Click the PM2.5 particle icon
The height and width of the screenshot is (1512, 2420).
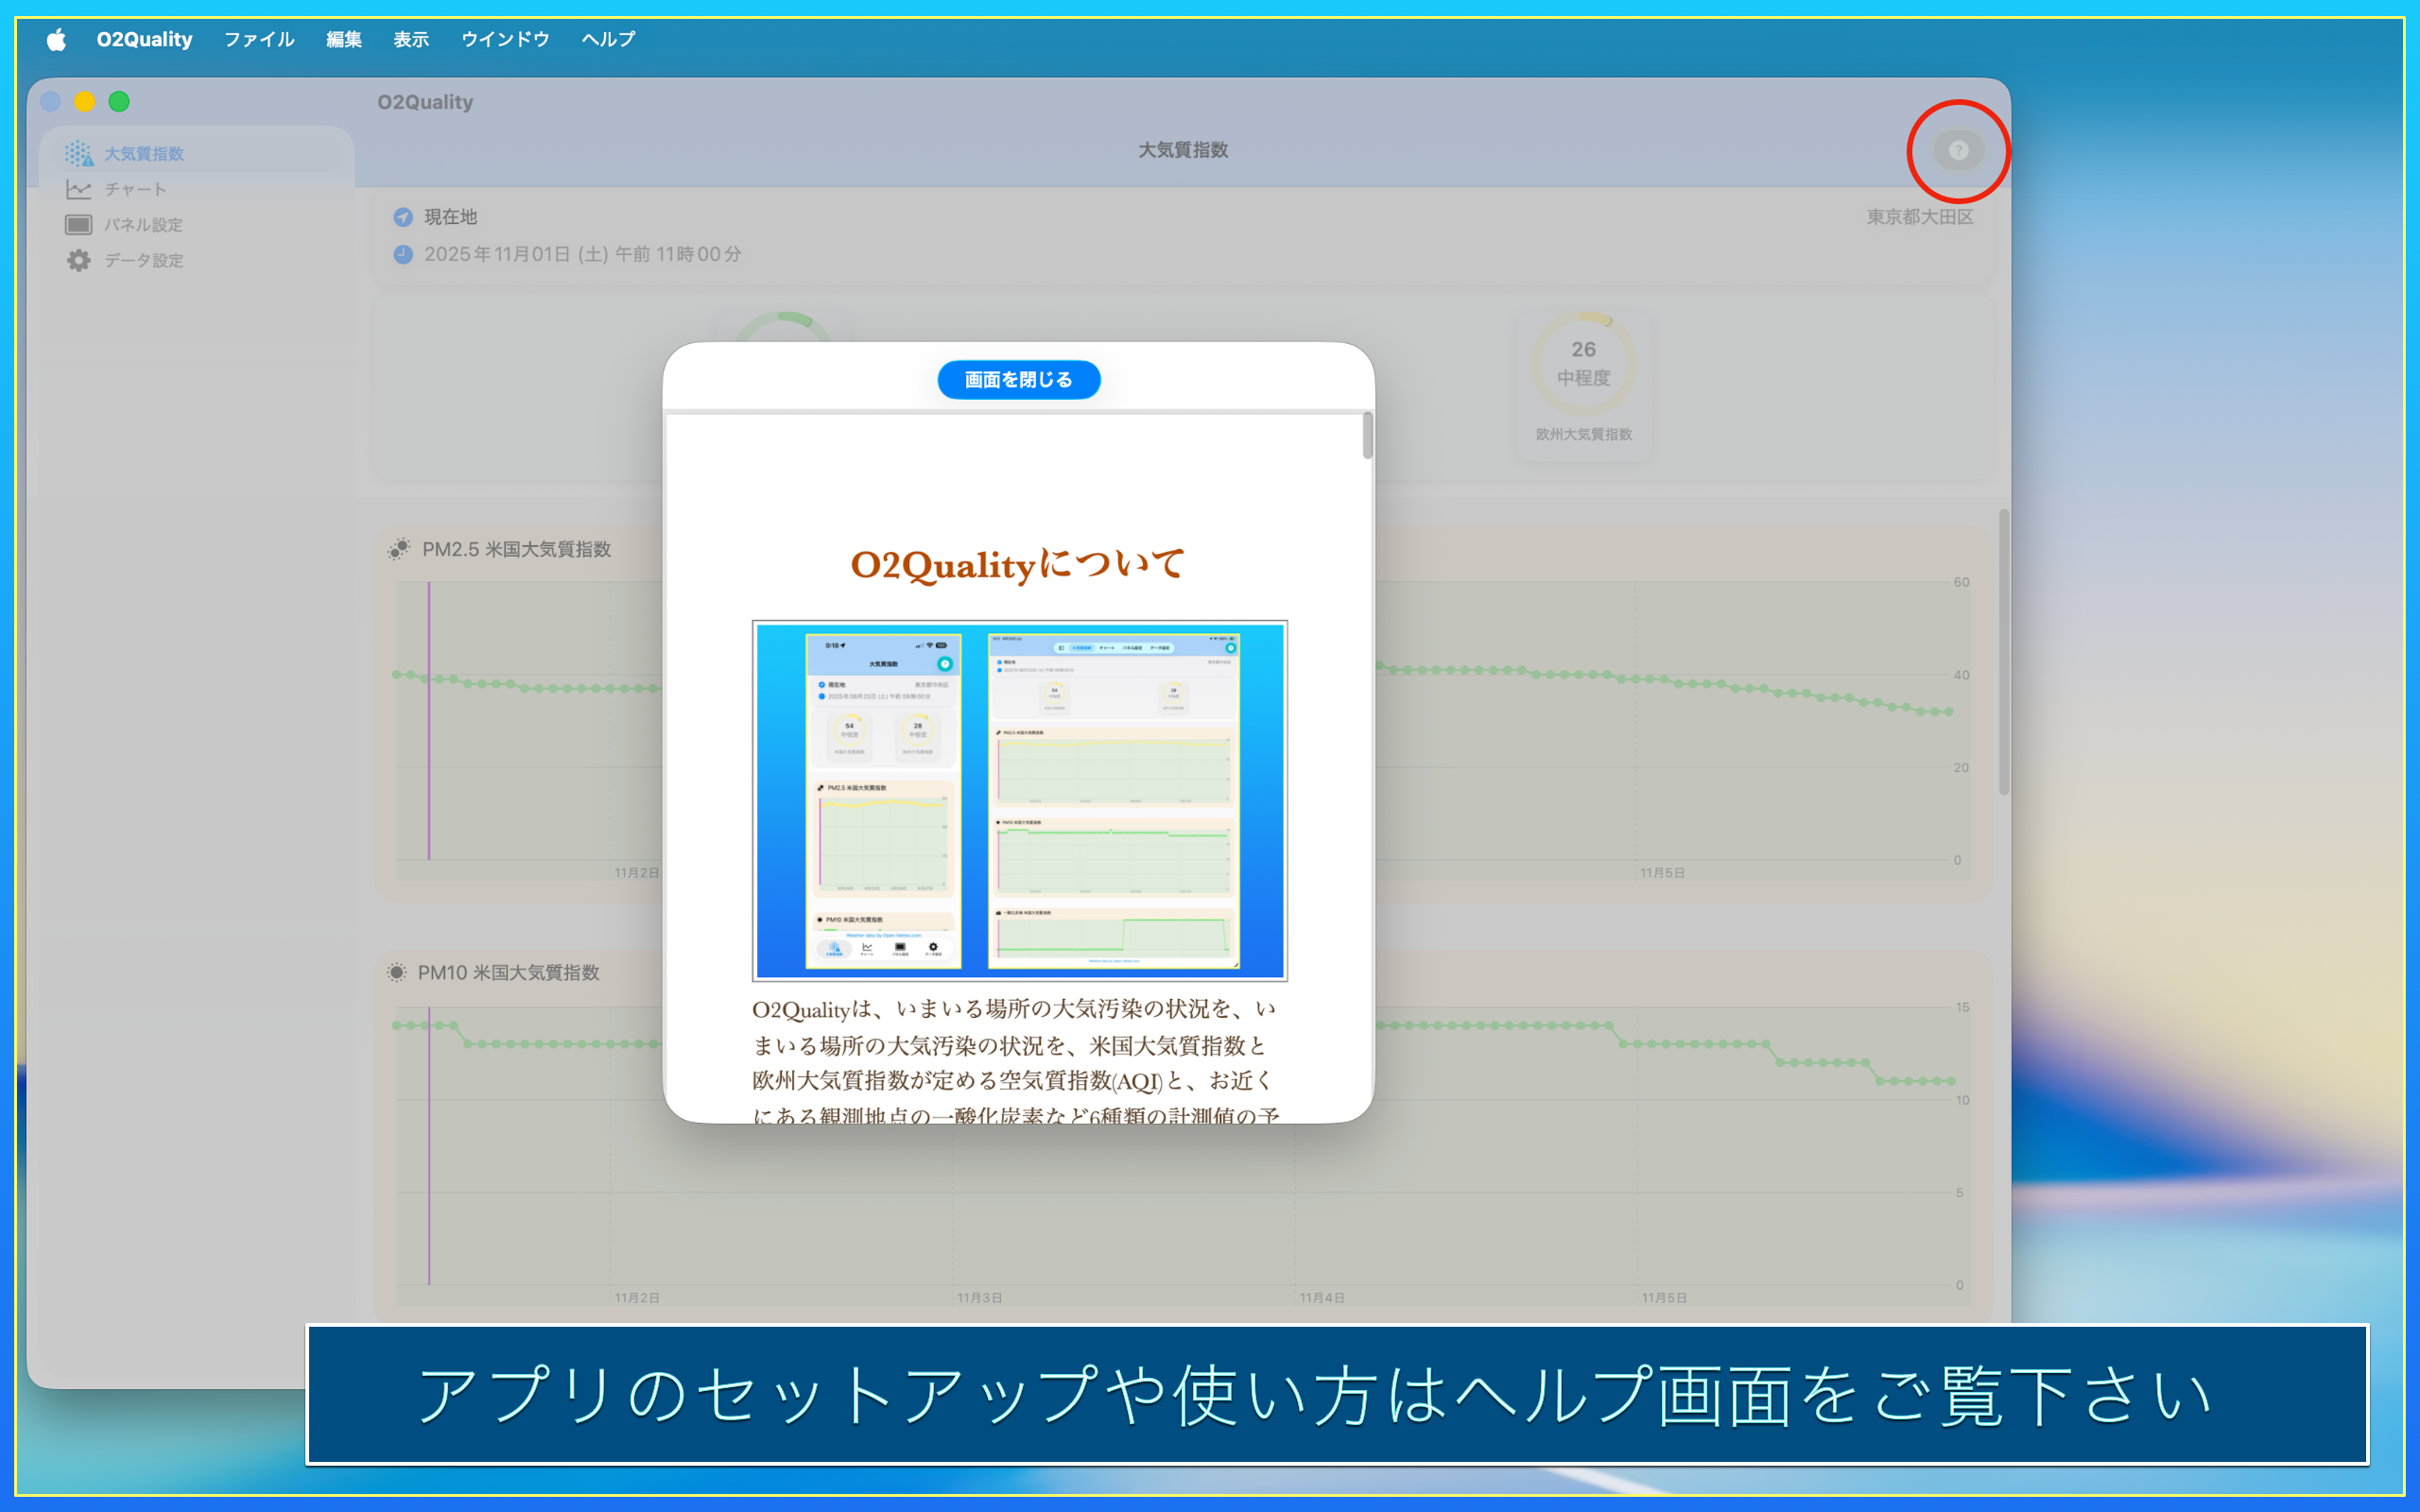[399, 549]
